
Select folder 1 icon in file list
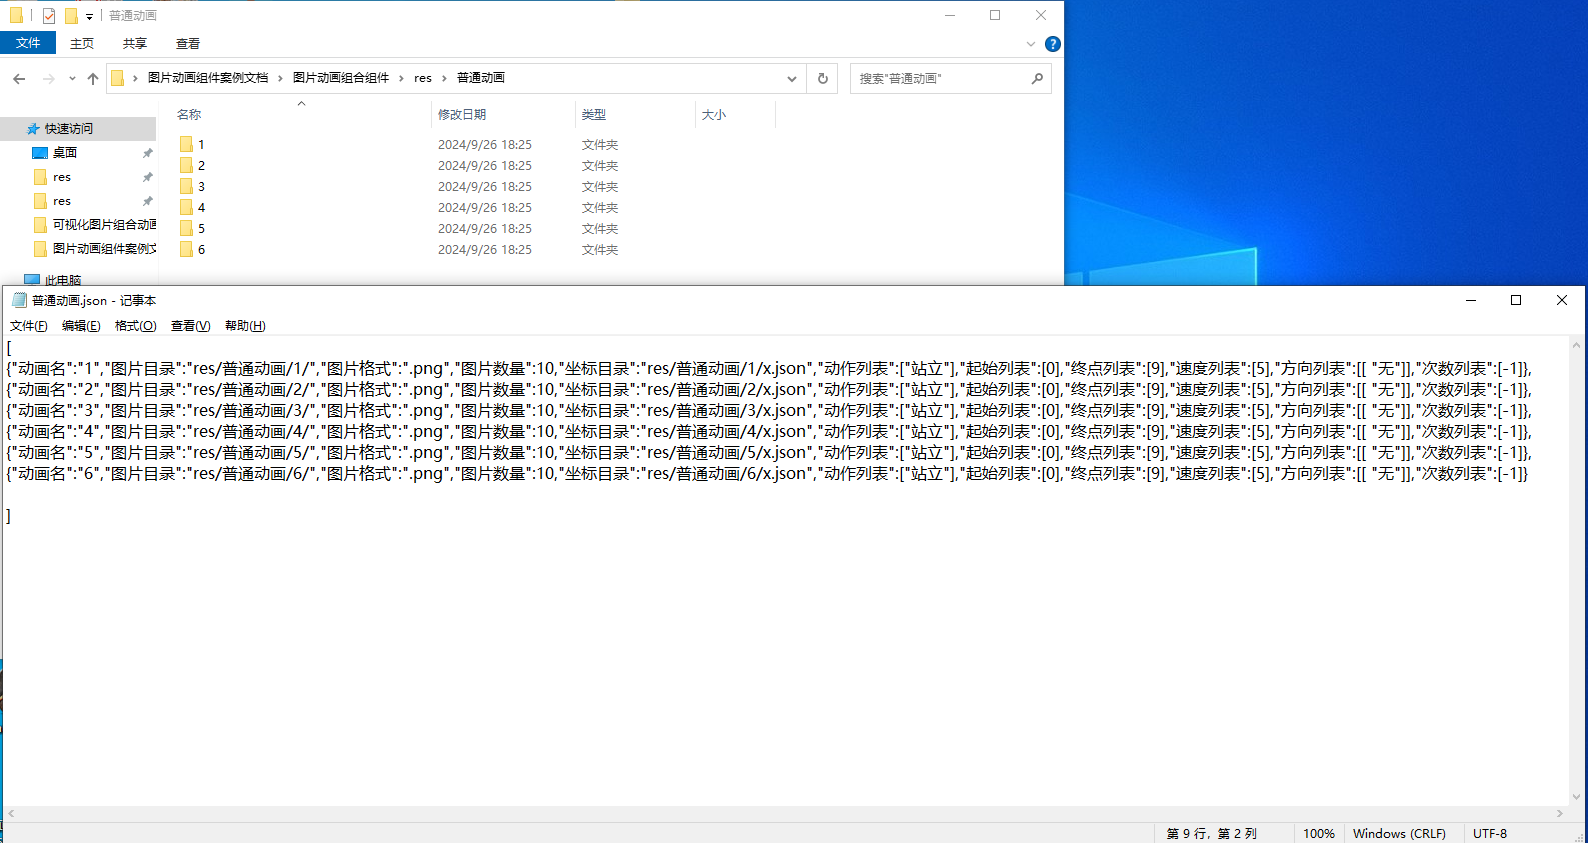click(x=186, y=144)
